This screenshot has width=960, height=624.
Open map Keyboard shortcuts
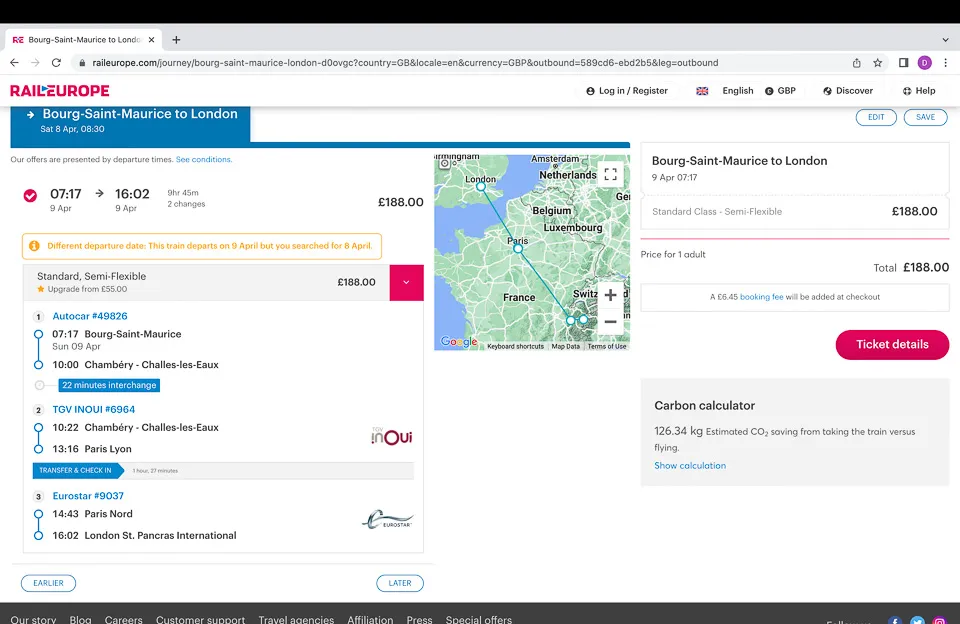pyautogui.click(x=516, y=347)
